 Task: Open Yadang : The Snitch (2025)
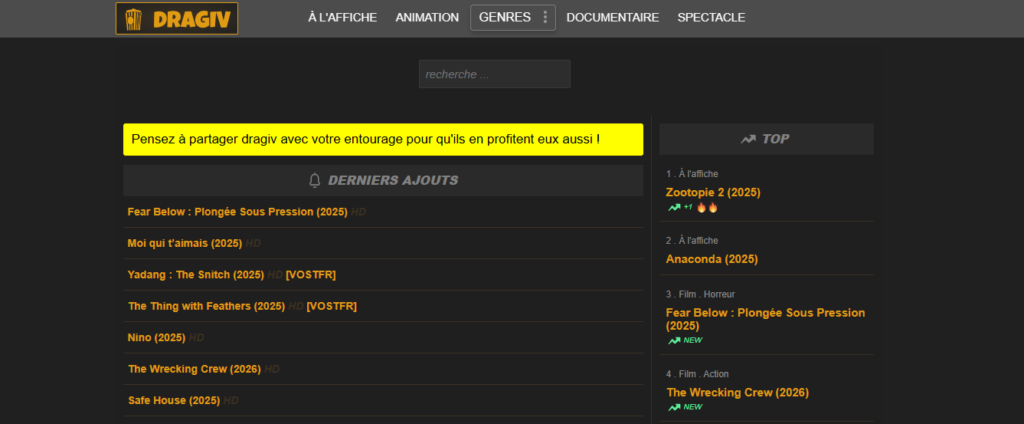[196, 274]
